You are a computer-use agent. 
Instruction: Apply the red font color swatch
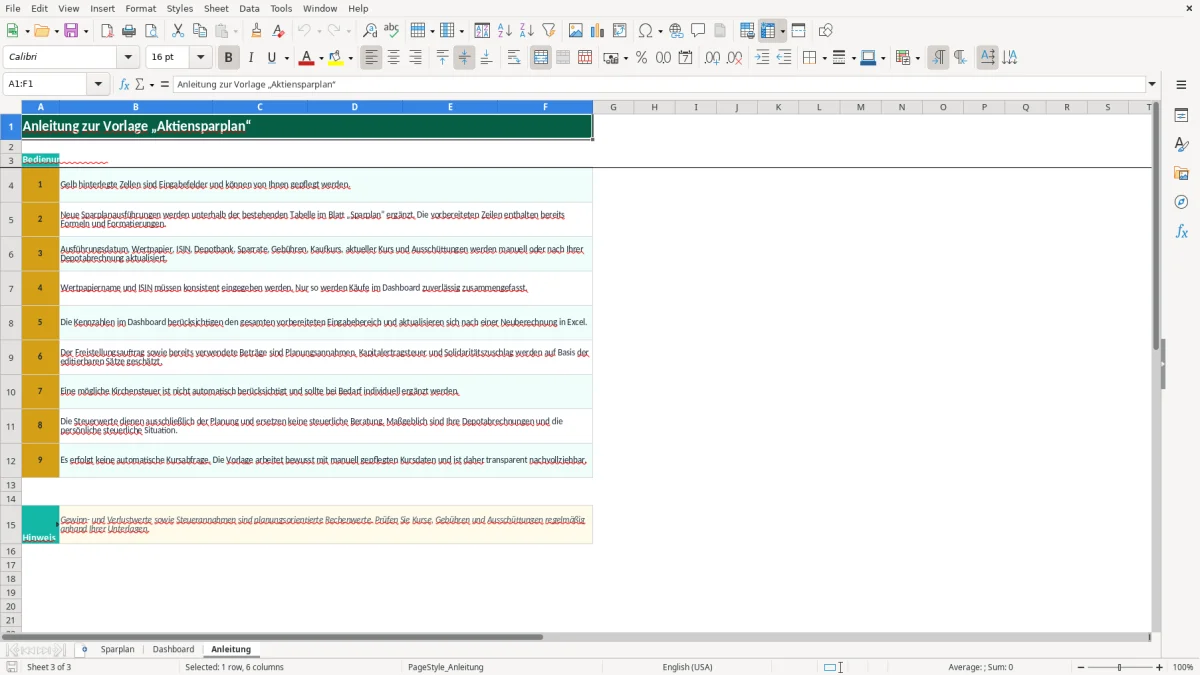pyautogui.click(x=306, y=58)
